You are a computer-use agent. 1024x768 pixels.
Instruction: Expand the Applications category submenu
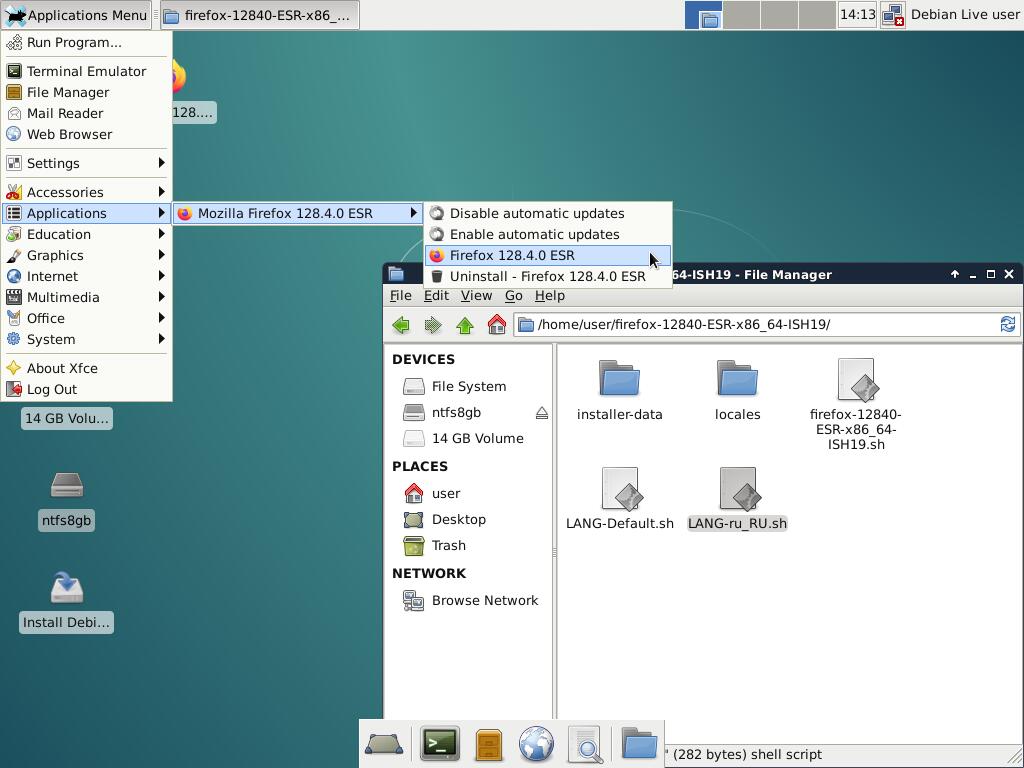tap(86, 214)
